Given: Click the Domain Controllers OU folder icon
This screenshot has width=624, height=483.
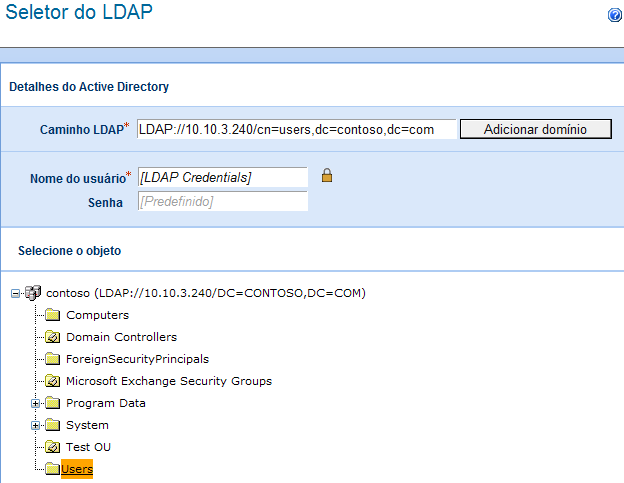Looking at the screenshot, I should pyautogui.click(x=53, y=337).
